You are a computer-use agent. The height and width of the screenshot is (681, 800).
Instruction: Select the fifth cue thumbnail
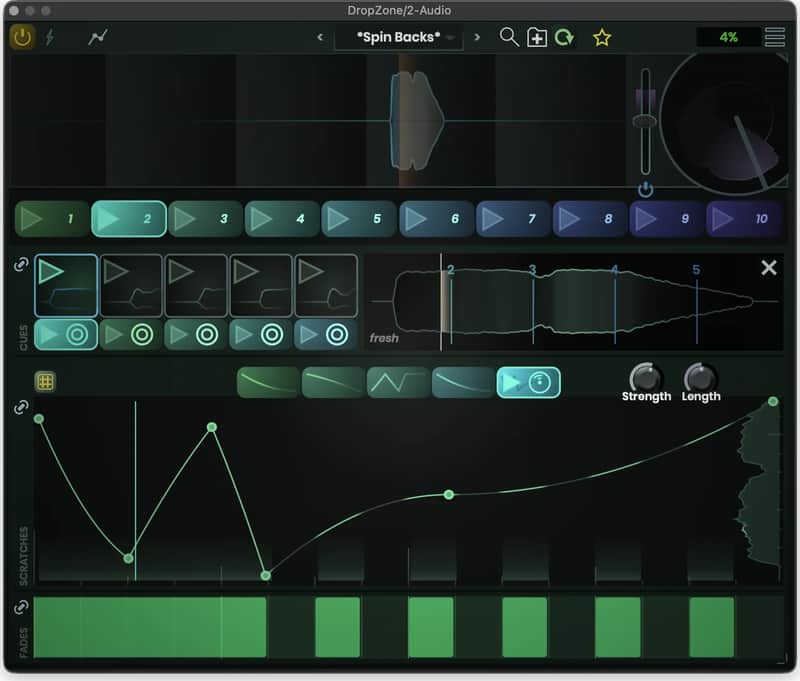tap(326, 286)
